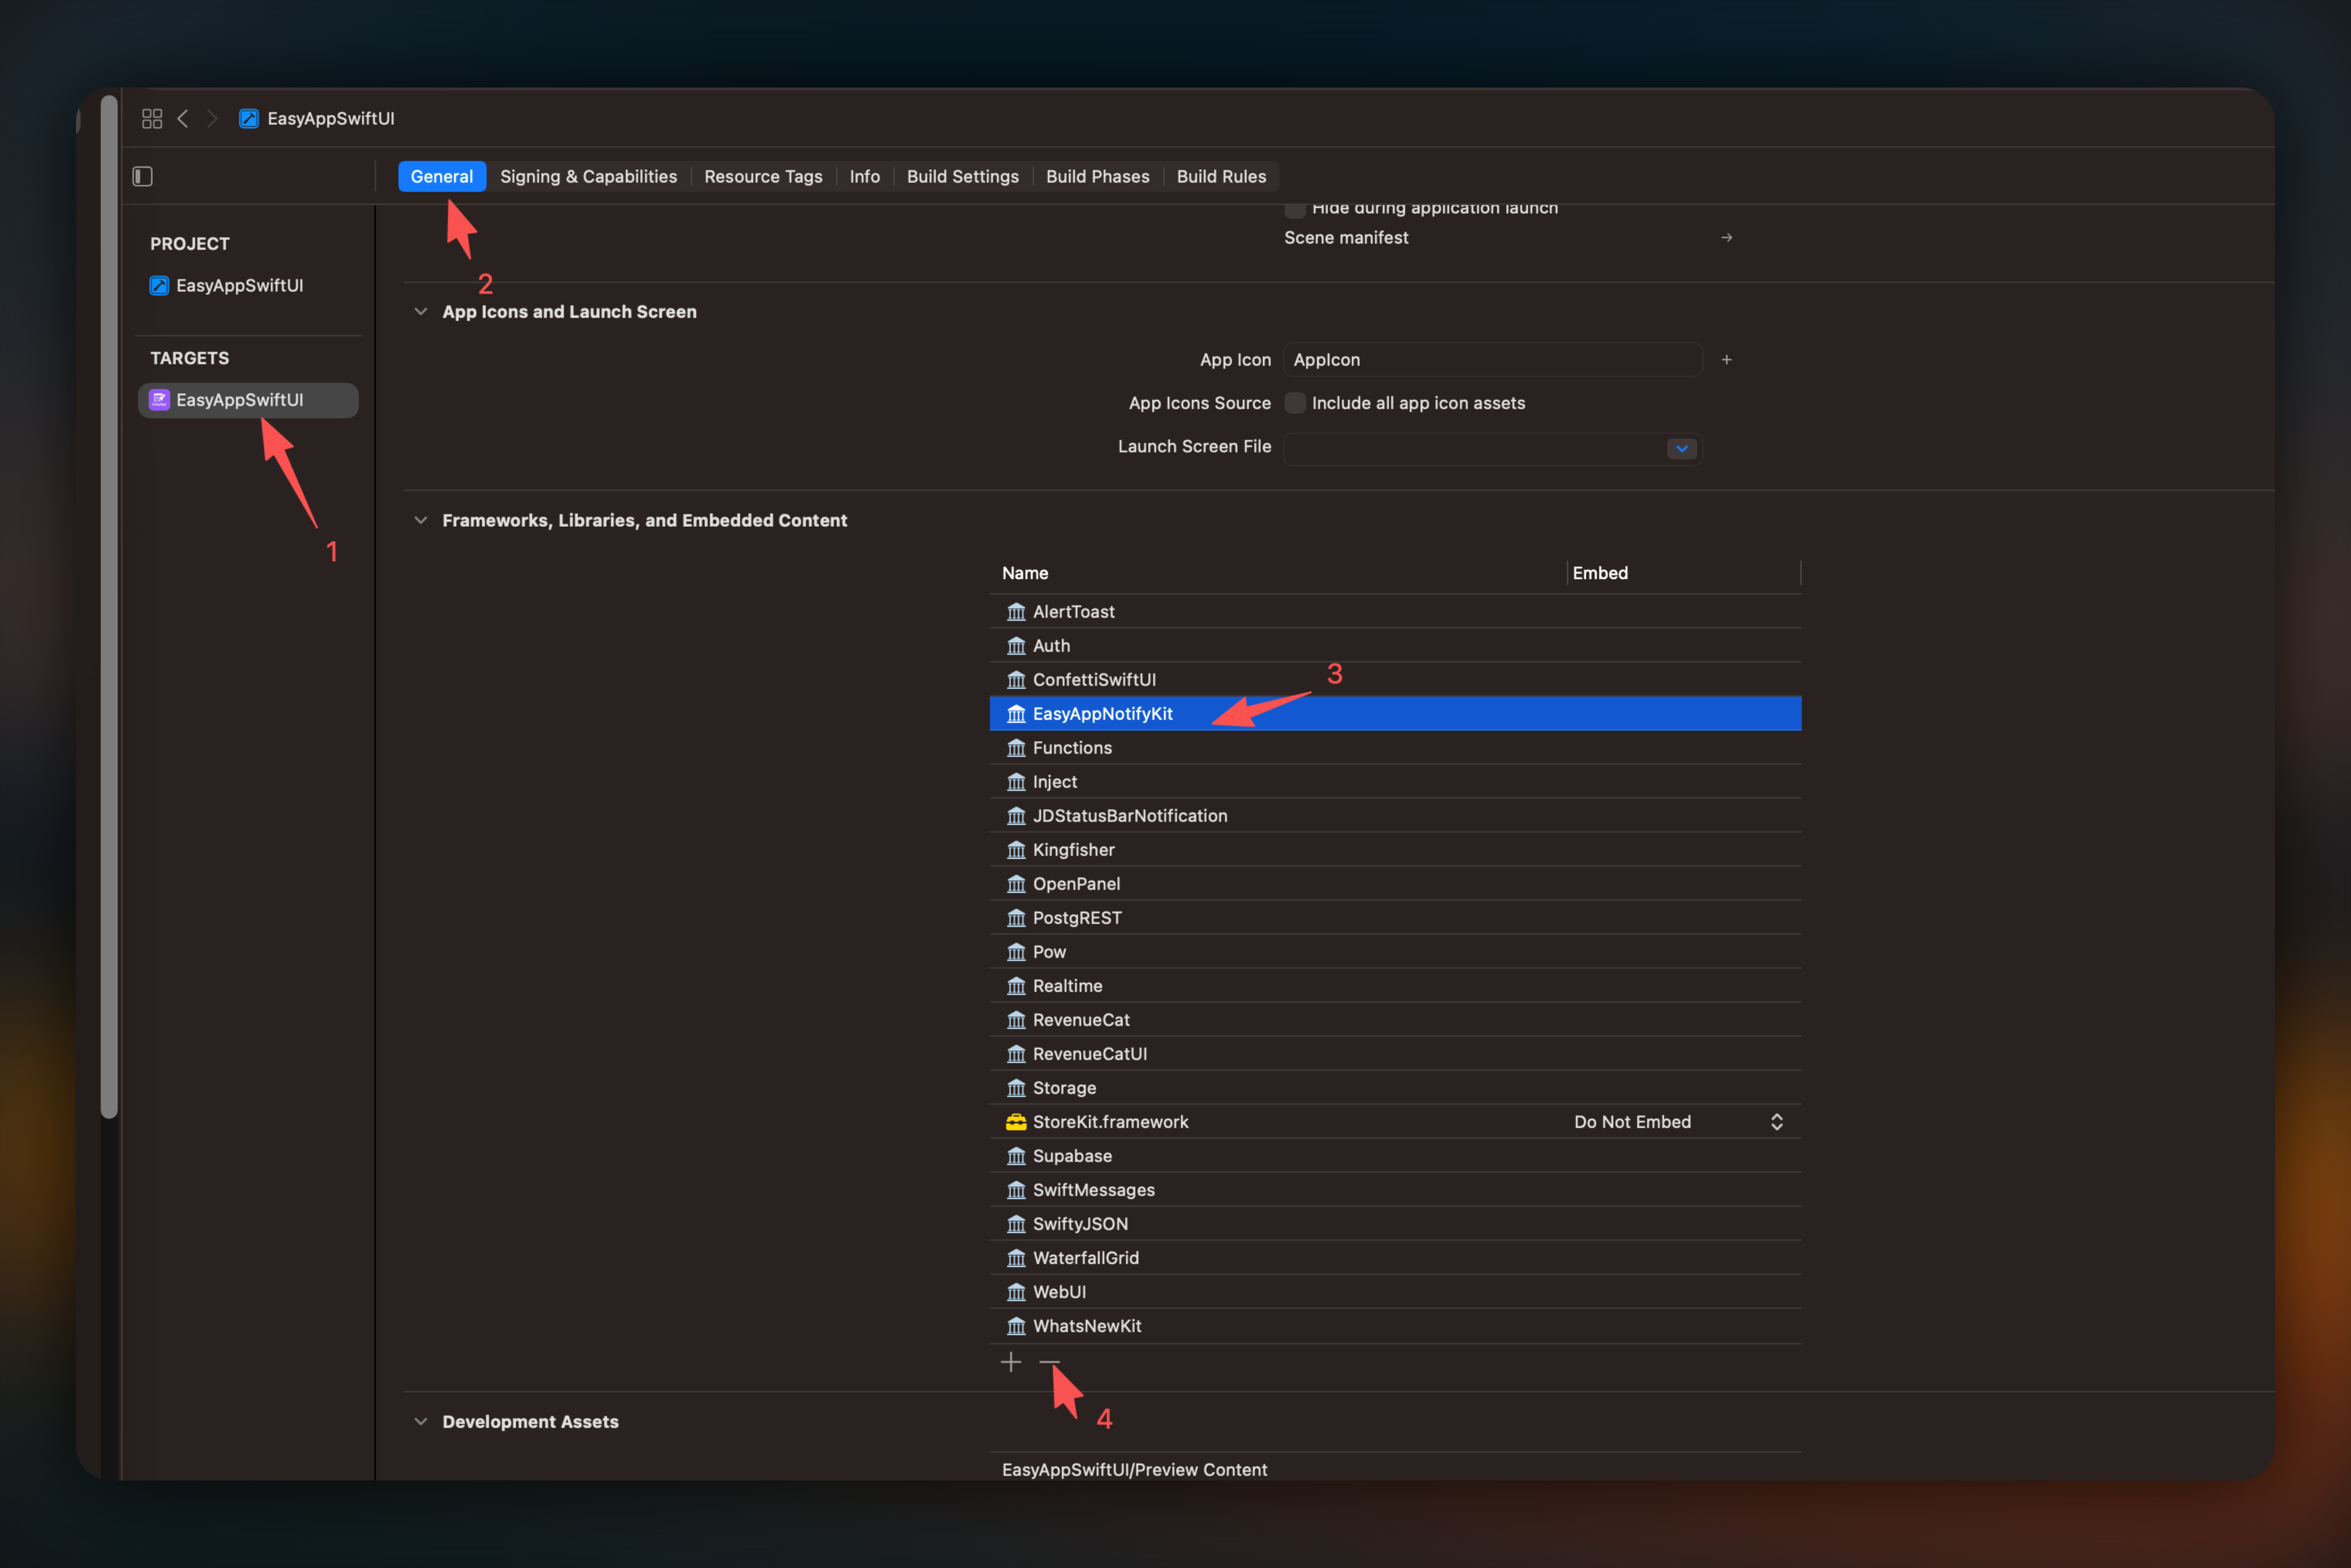
Task: Collapse Frameworks, Libraries, and Embedded Content
Action: click(421, 520)
